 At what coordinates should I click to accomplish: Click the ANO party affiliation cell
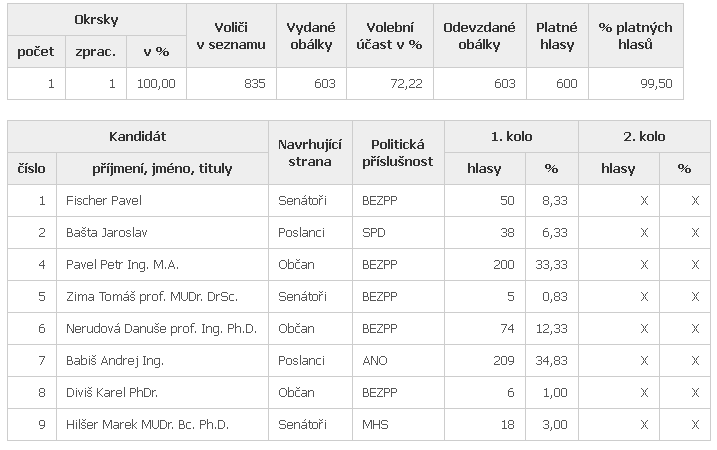pos(376,361)
